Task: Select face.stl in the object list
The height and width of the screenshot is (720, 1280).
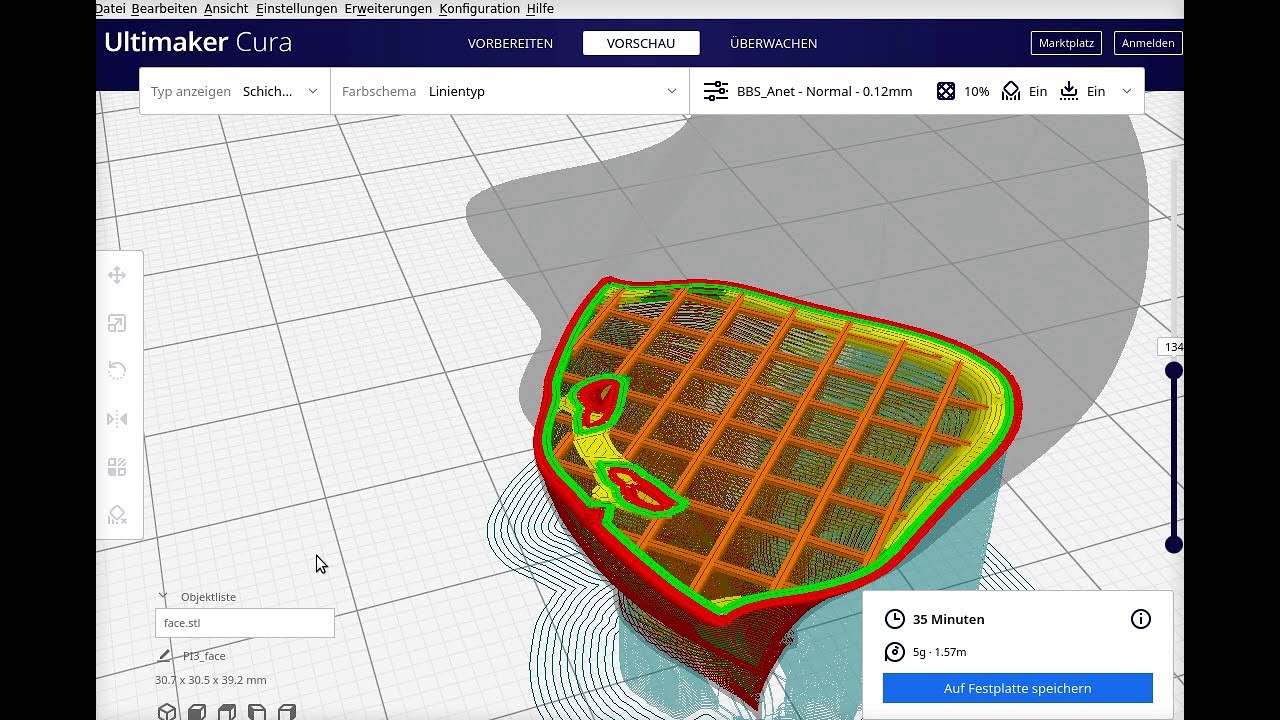Action: [244, 623]
